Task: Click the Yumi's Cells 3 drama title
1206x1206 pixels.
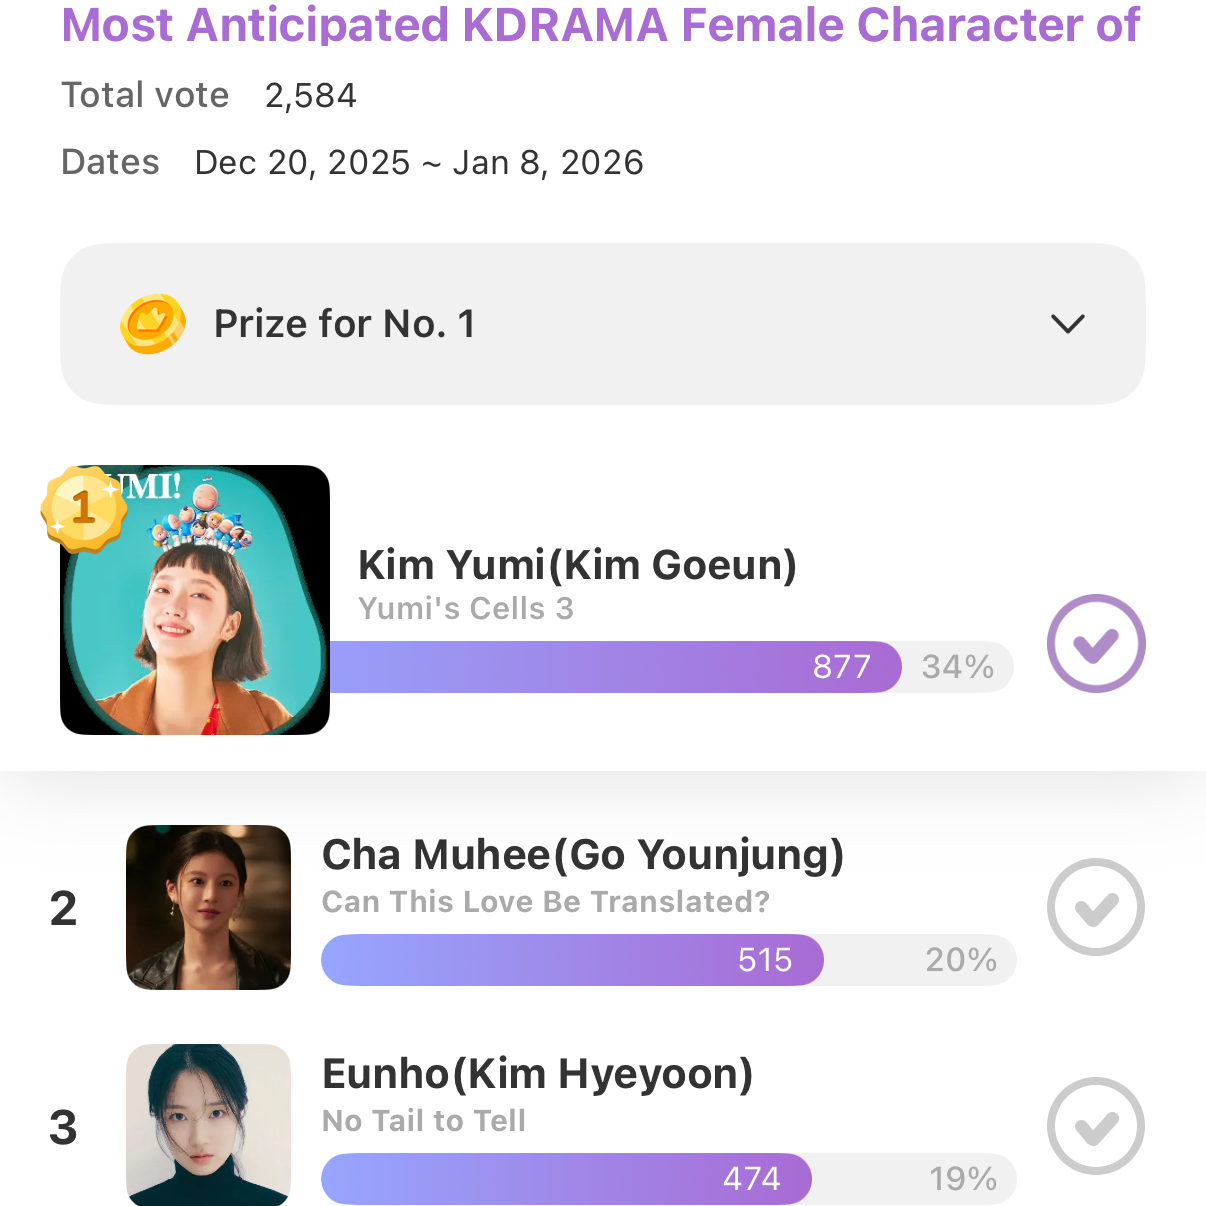Action: click(466, 607)
